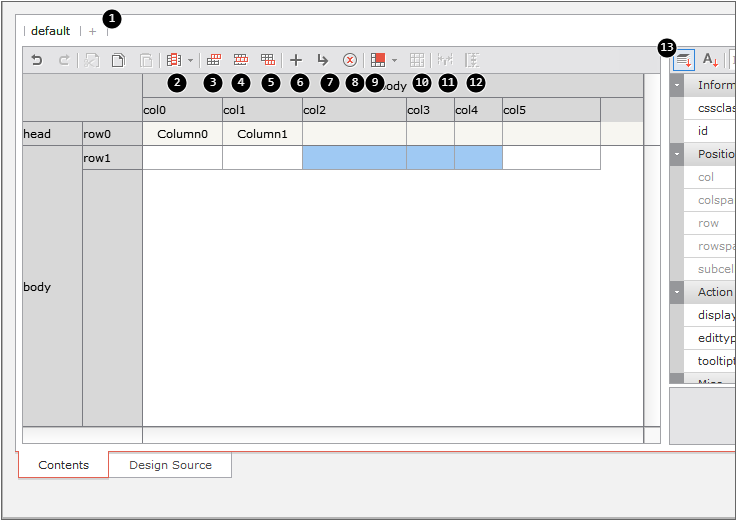Select the Column0 head cell
Image resolution: width=736 pixels, height=520 pixels.
point(182,134)
